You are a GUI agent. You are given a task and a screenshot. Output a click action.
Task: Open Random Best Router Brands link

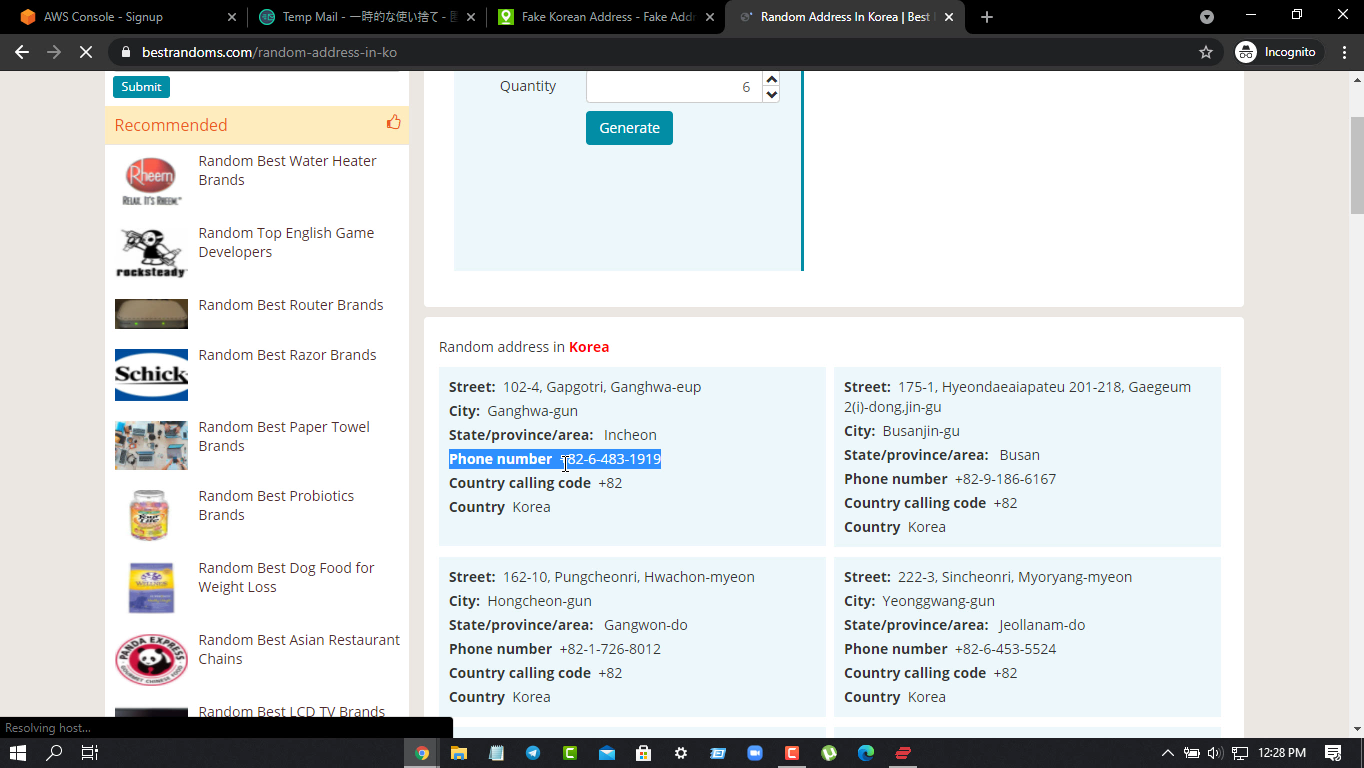point(290,305)
